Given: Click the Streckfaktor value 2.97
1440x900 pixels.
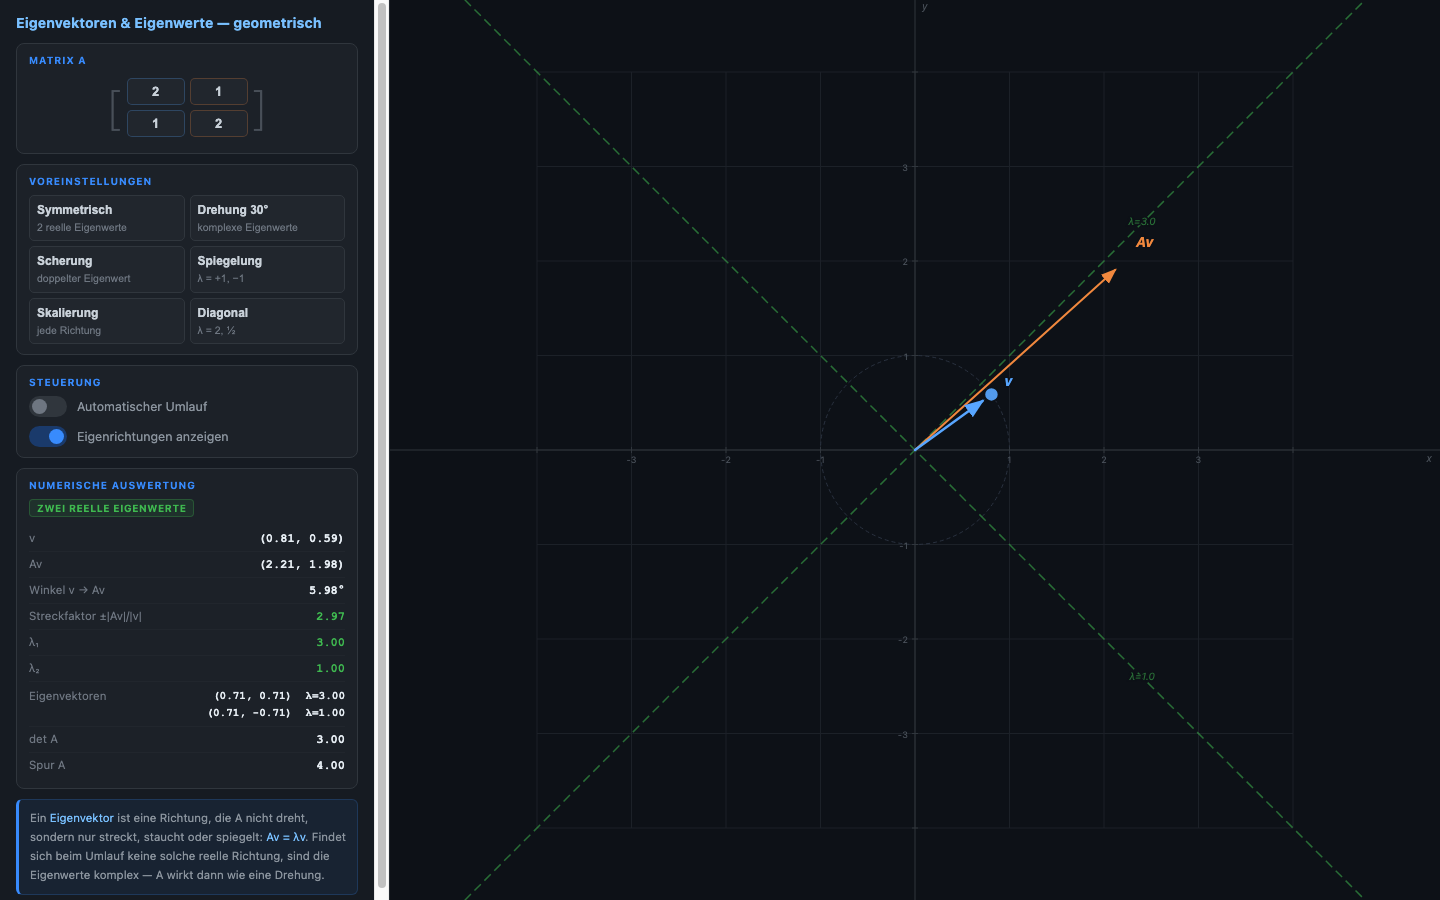Looking at the screenshot, I should pos(330,616).
